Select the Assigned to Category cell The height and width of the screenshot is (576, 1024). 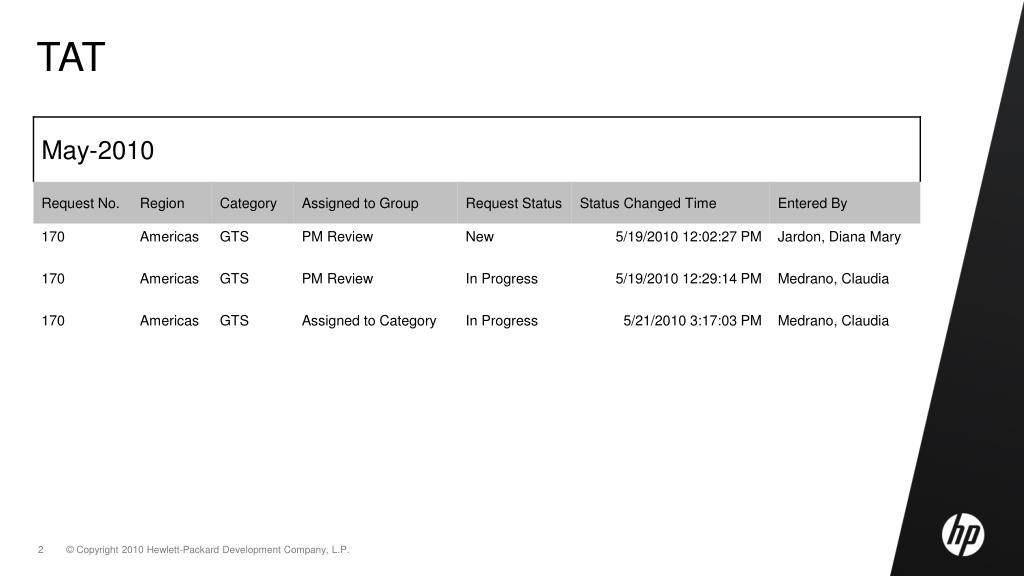pyautogui.click(x=369, y=321)
